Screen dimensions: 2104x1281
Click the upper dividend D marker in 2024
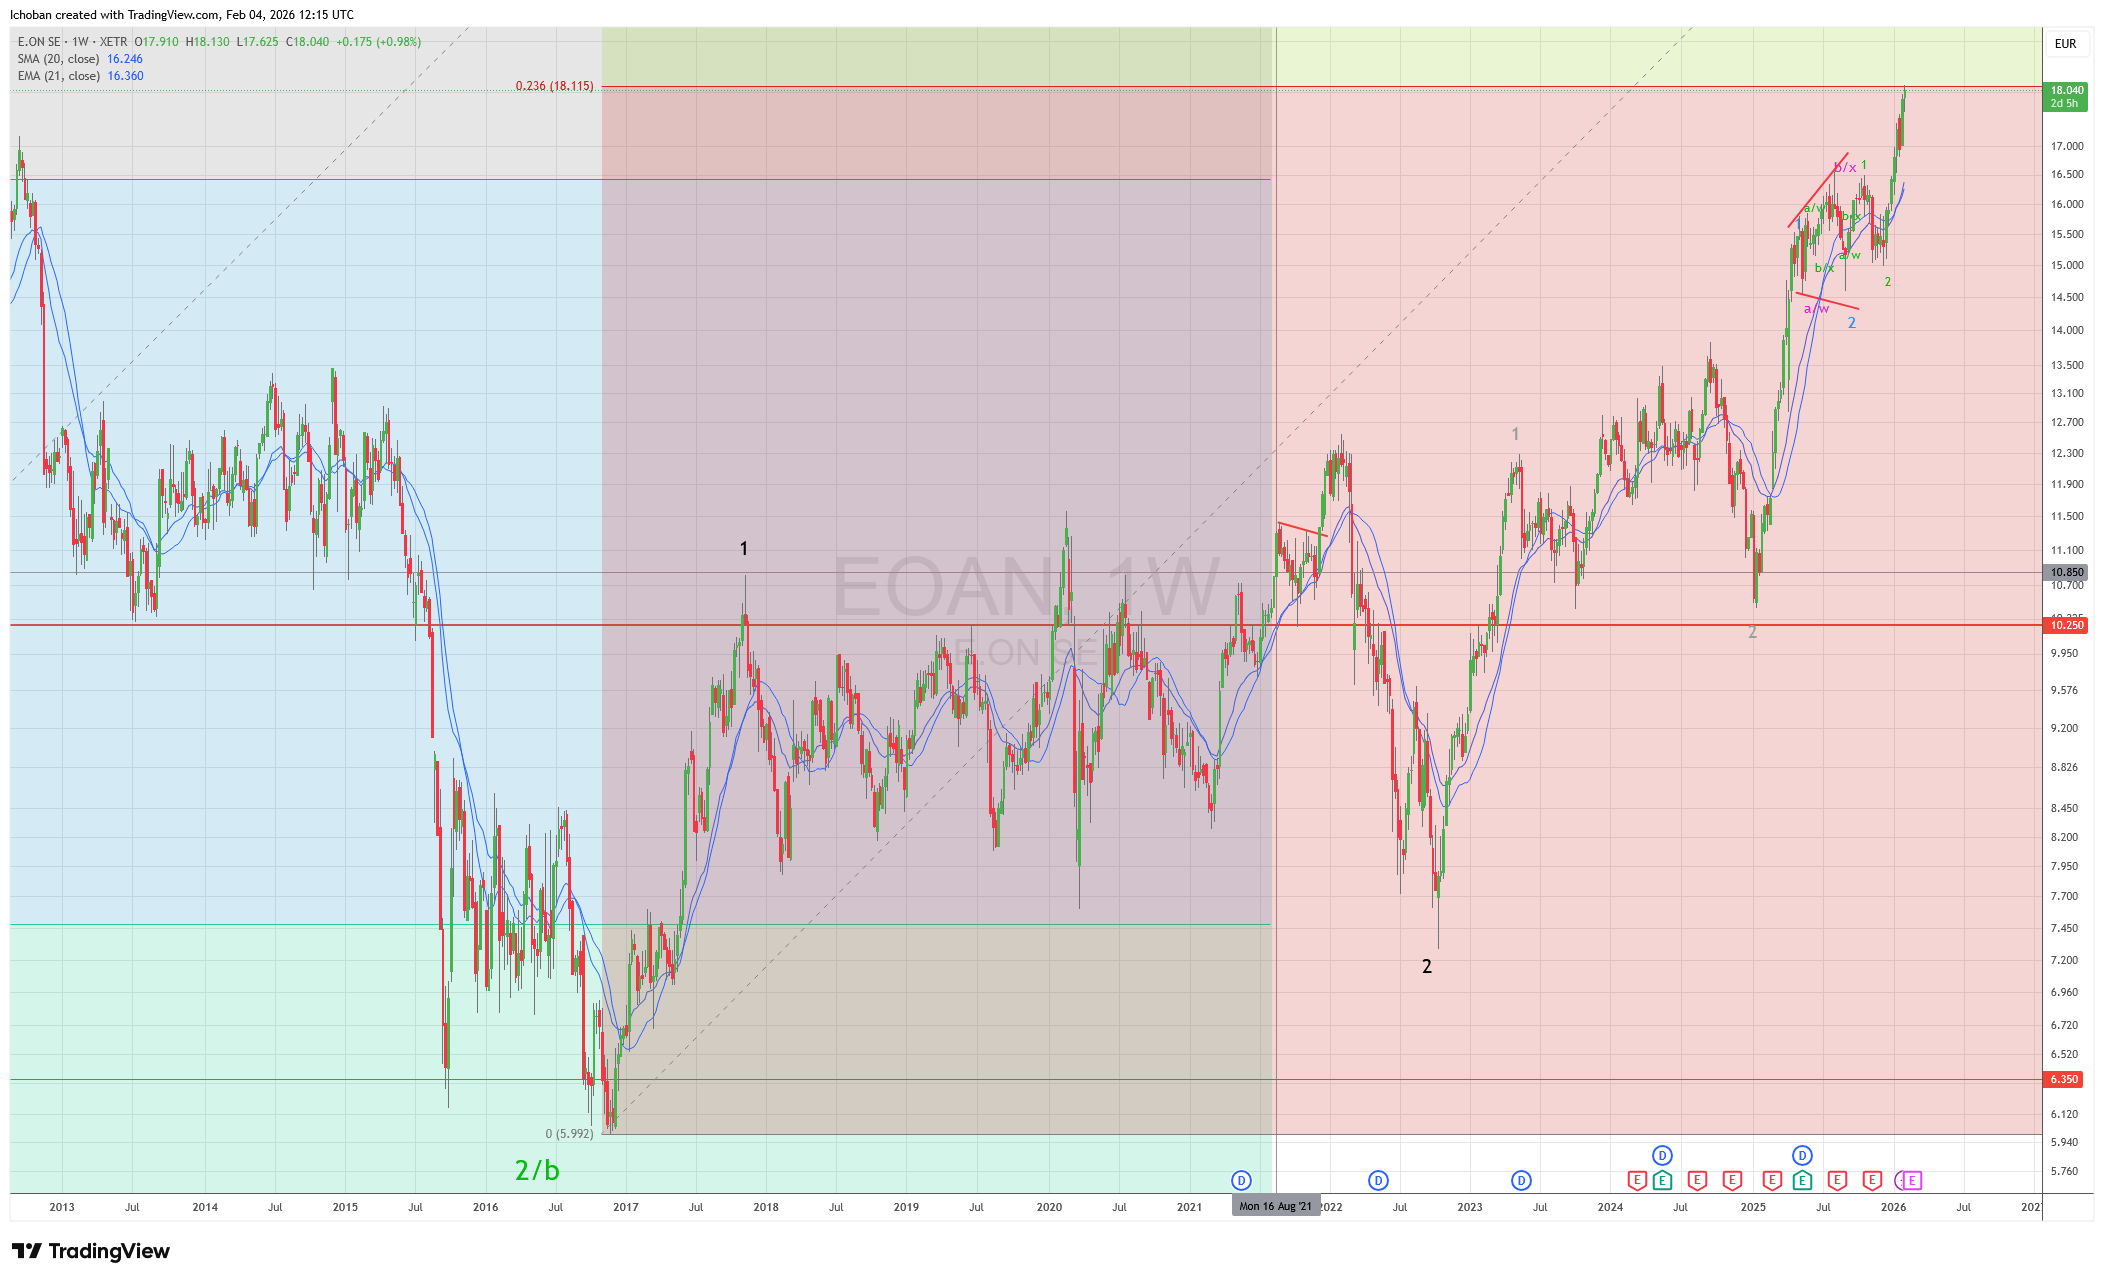1662,1156
